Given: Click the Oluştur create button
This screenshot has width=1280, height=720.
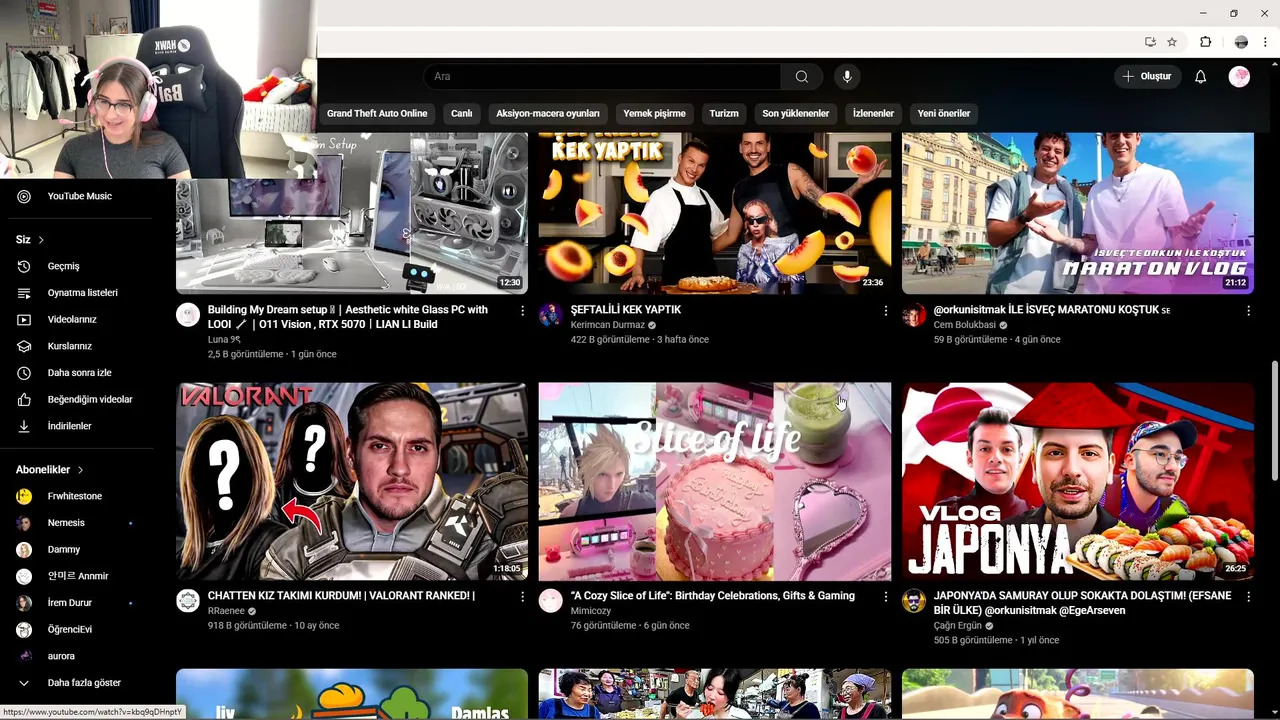Looking at the screenshot, I should pyautogui.click(x=1148, y=77).
